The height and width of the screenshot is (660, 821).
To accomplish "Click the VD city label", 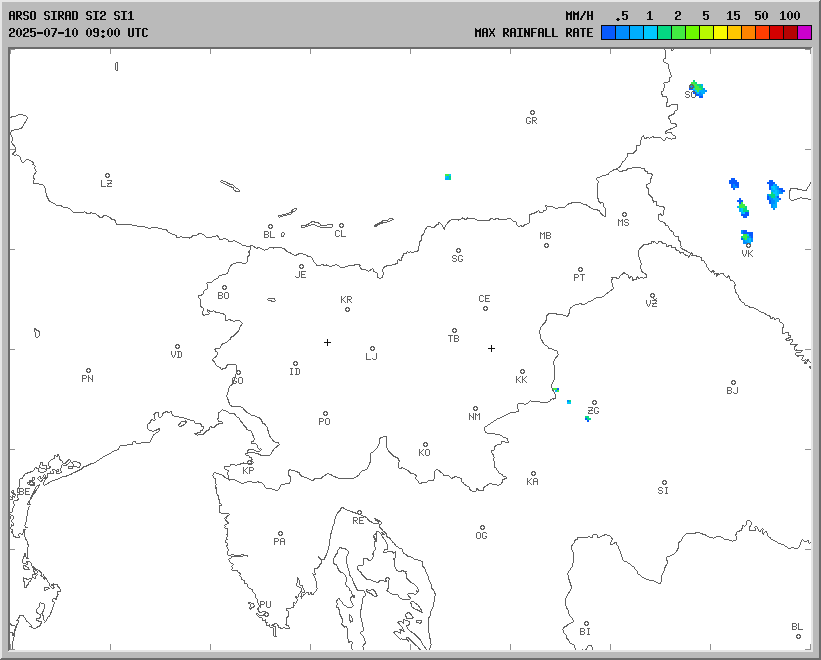I will pos(176,354).
